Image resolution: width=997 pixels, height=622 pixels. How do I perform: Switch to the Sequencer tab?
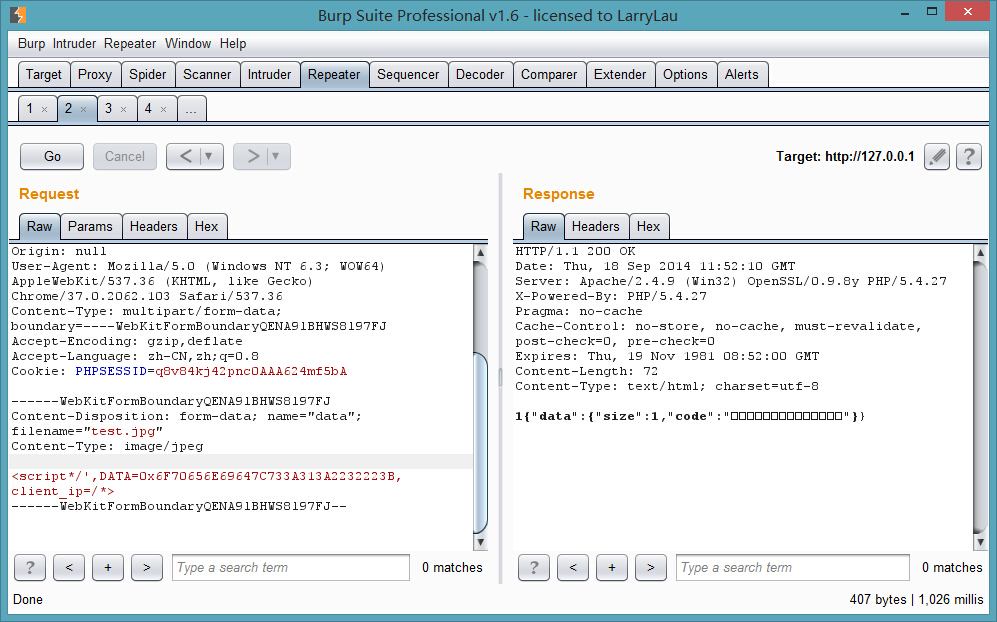tap(408, 74)
